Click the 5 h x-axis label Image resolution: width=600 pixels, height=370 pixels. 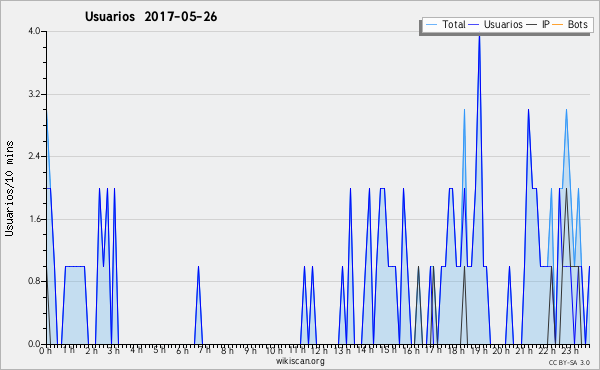pyautogui.click(x=159, y=350)
